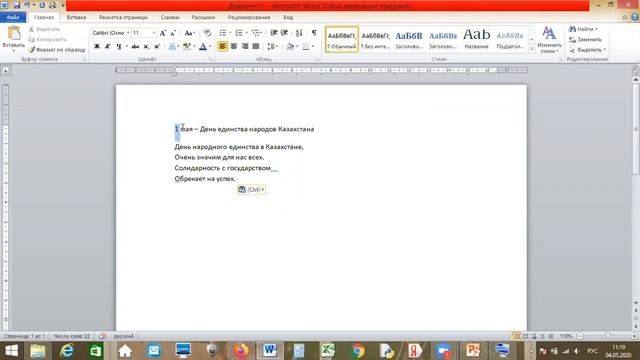Open multilevel list button
The height and width of the screenshot is (360, 640).
point(256,33)
